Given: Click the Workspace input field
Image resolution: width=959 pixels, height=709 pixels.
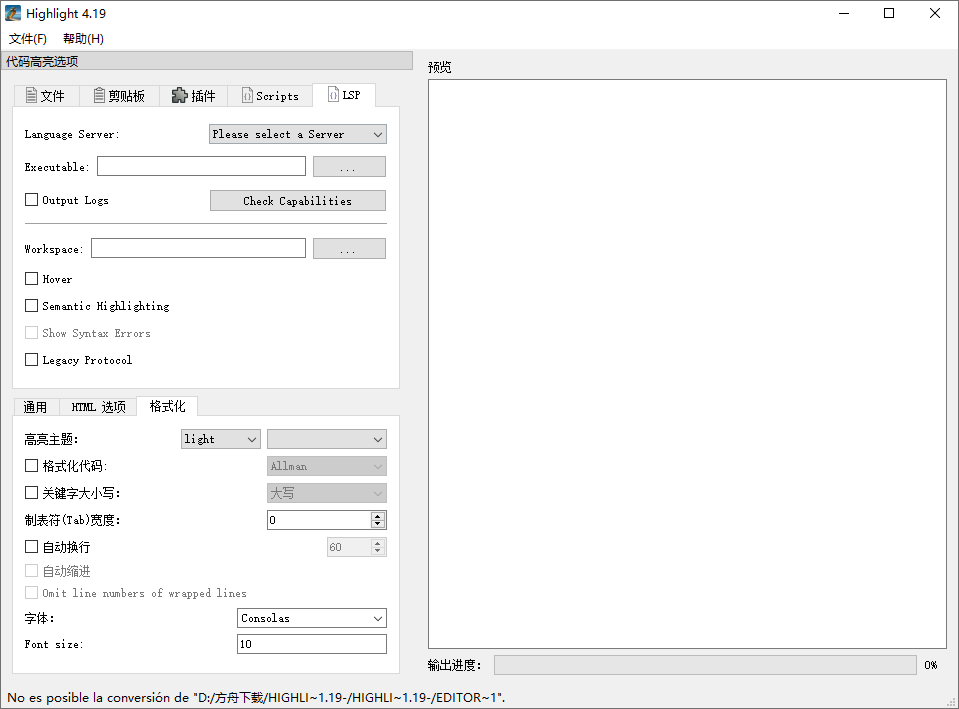Looking at the screenshot, I should tap(198, 248).
